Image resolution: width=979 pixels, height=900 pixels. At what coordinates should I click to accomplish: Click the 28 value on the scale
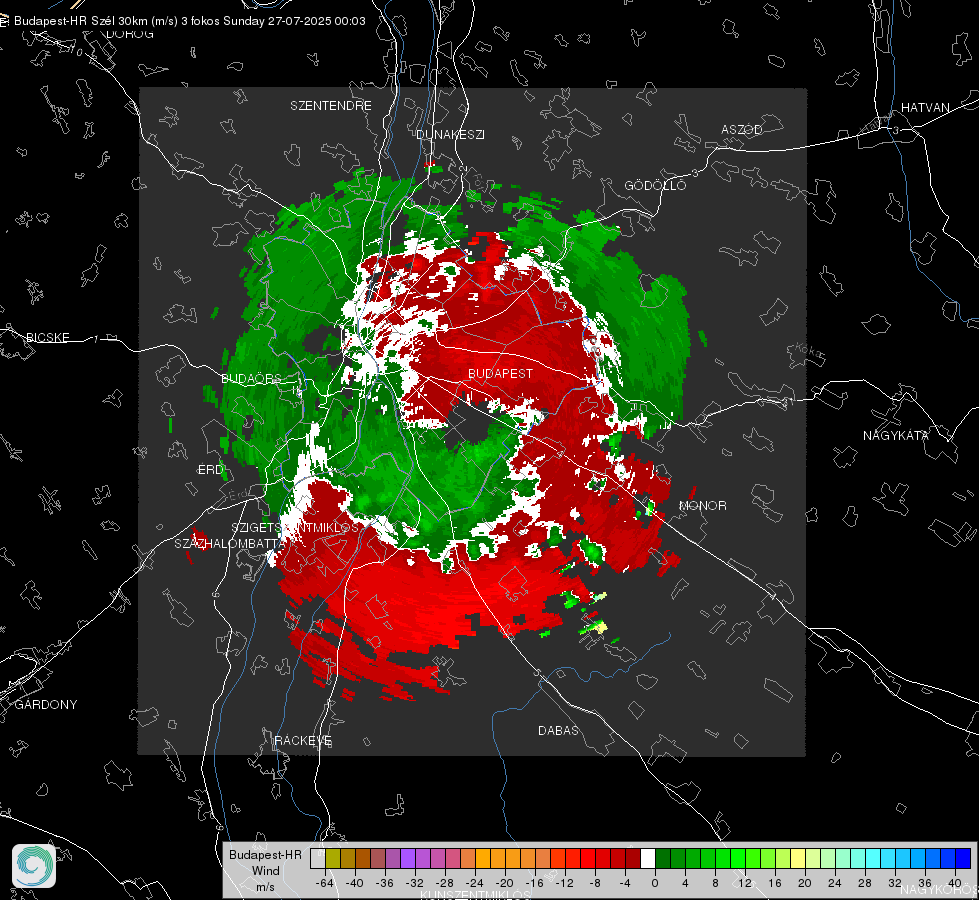point(864,883)
